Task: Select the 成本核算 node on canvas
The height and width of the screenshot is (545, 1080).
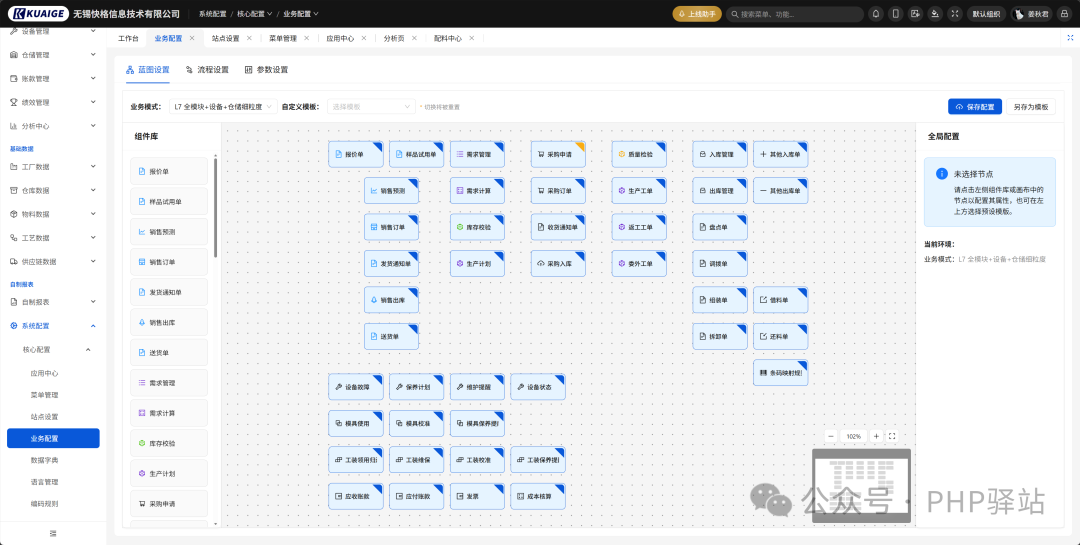Action: point(538,496)
